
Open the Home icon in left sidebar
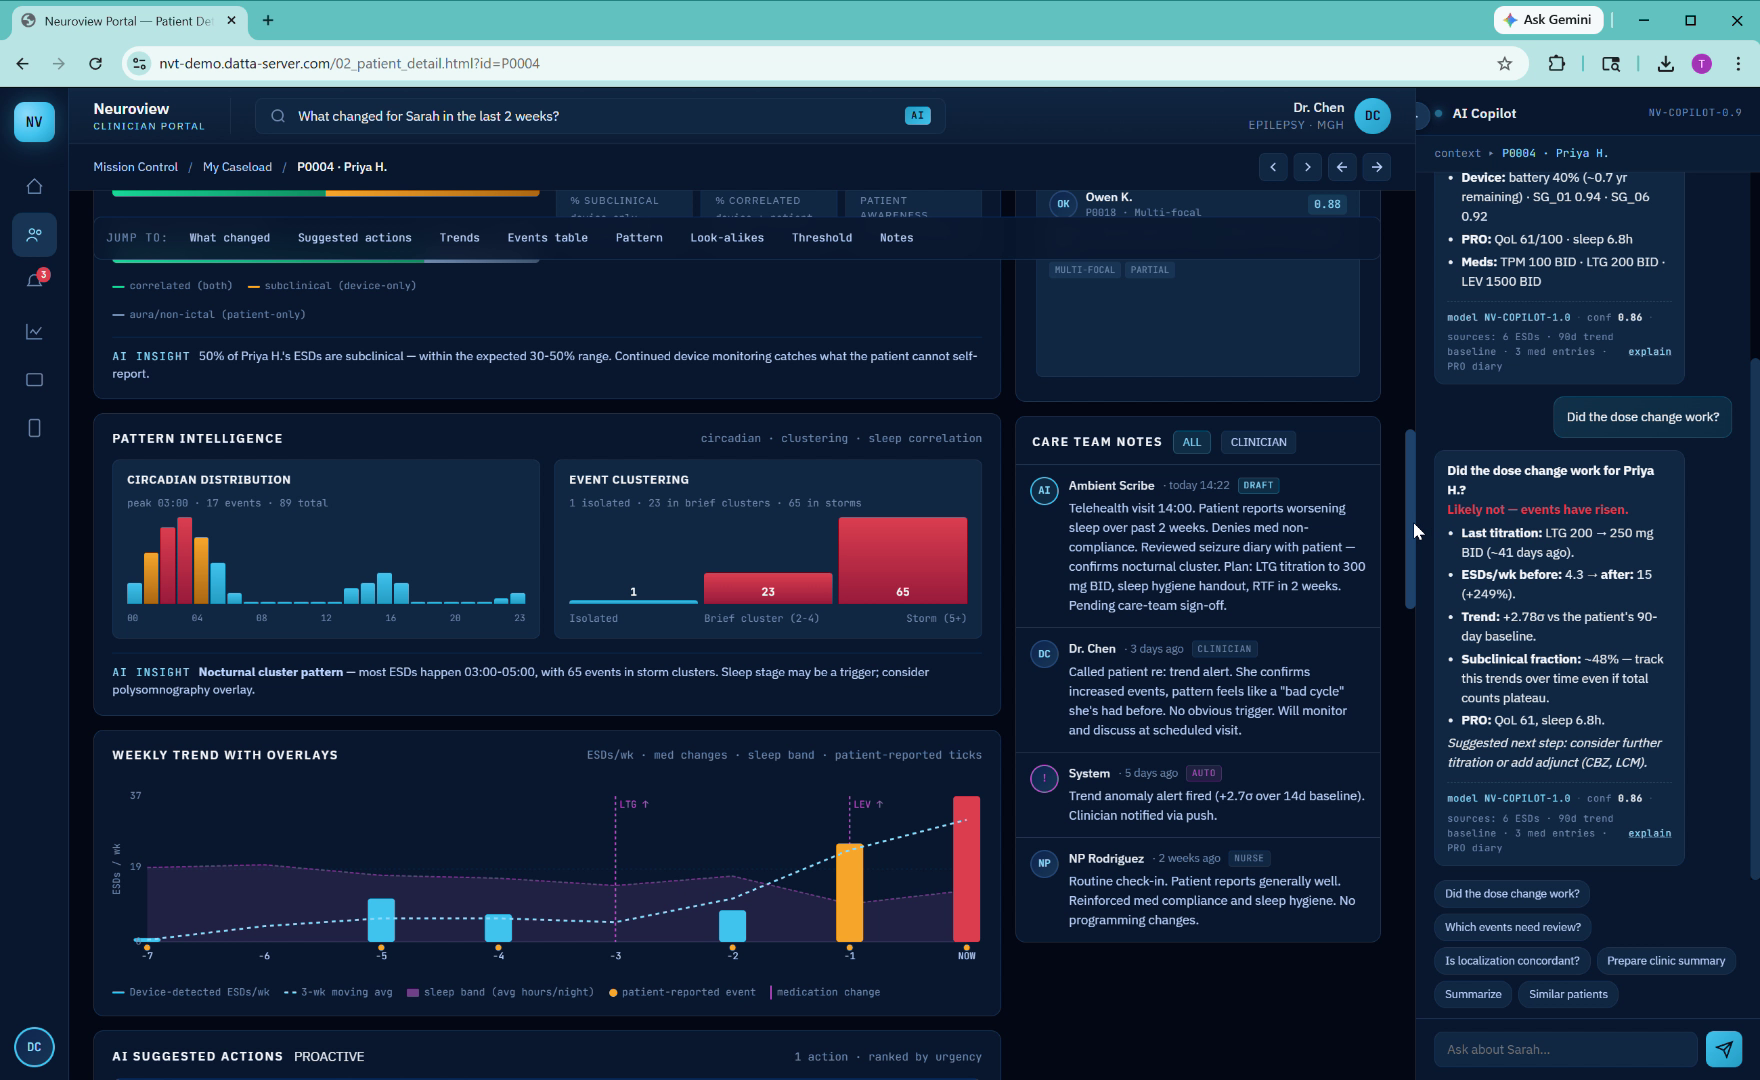click(x=34, y=186)
